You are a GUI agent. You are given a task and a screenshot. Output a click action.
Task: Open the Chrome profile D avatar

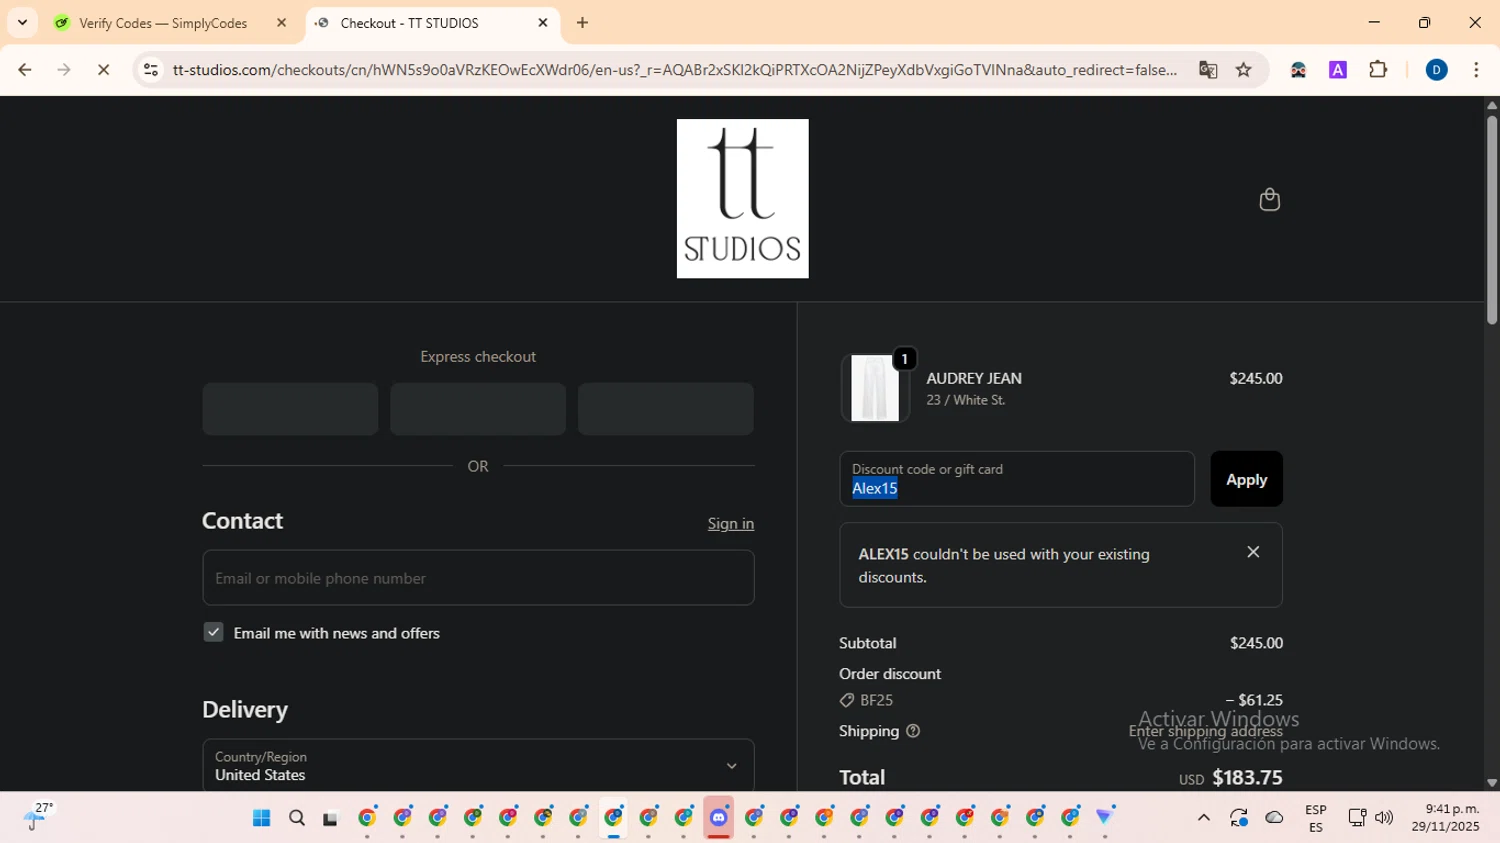coord(1436,70)
